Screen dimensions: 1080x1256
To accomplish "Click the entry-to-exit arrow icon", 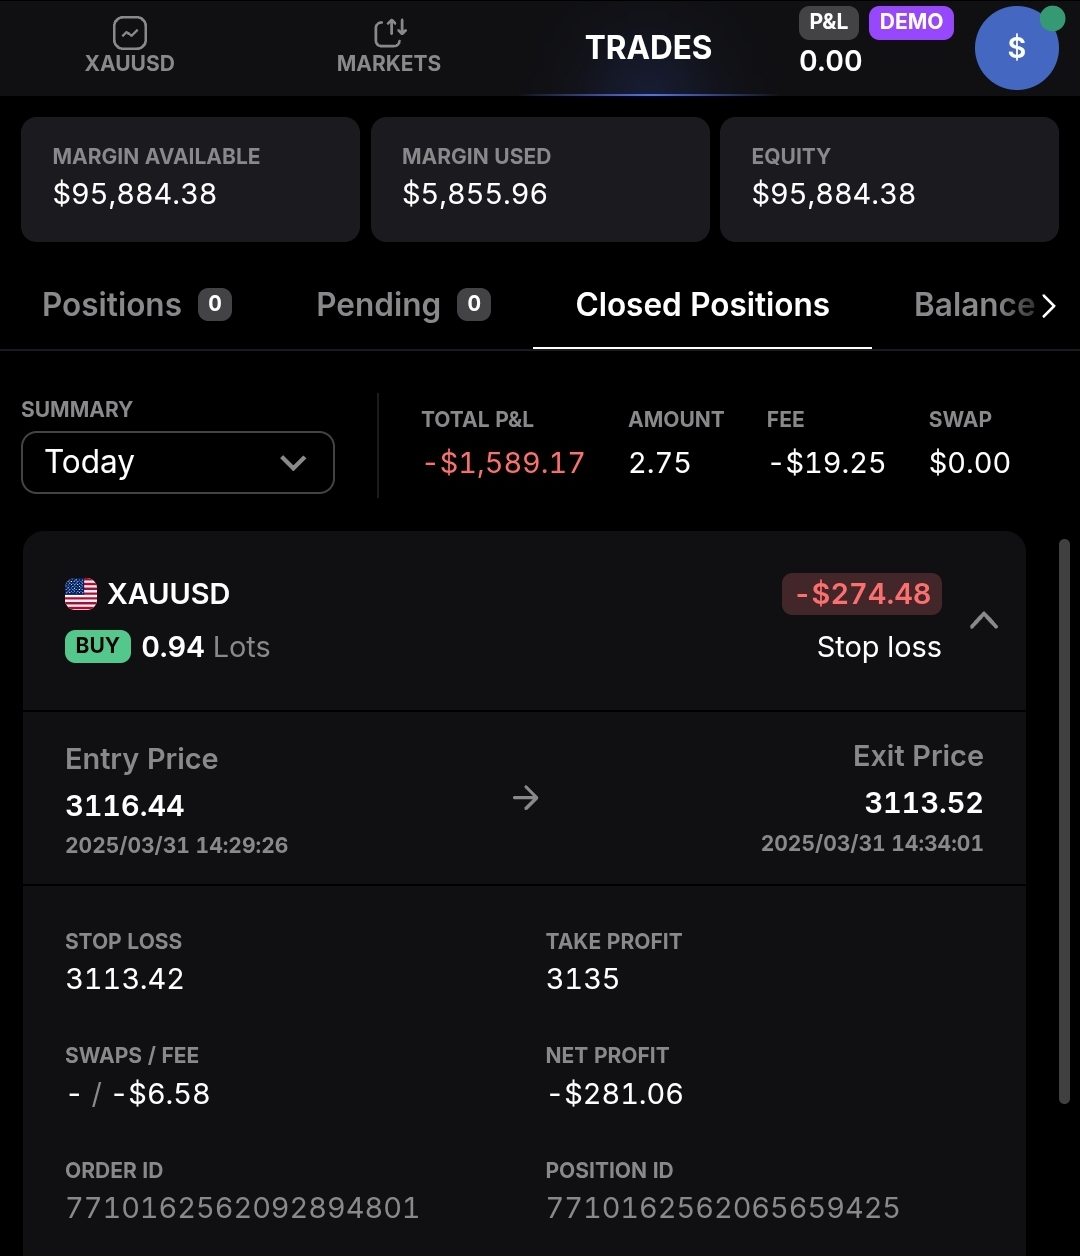I will [x=525, y=798].
